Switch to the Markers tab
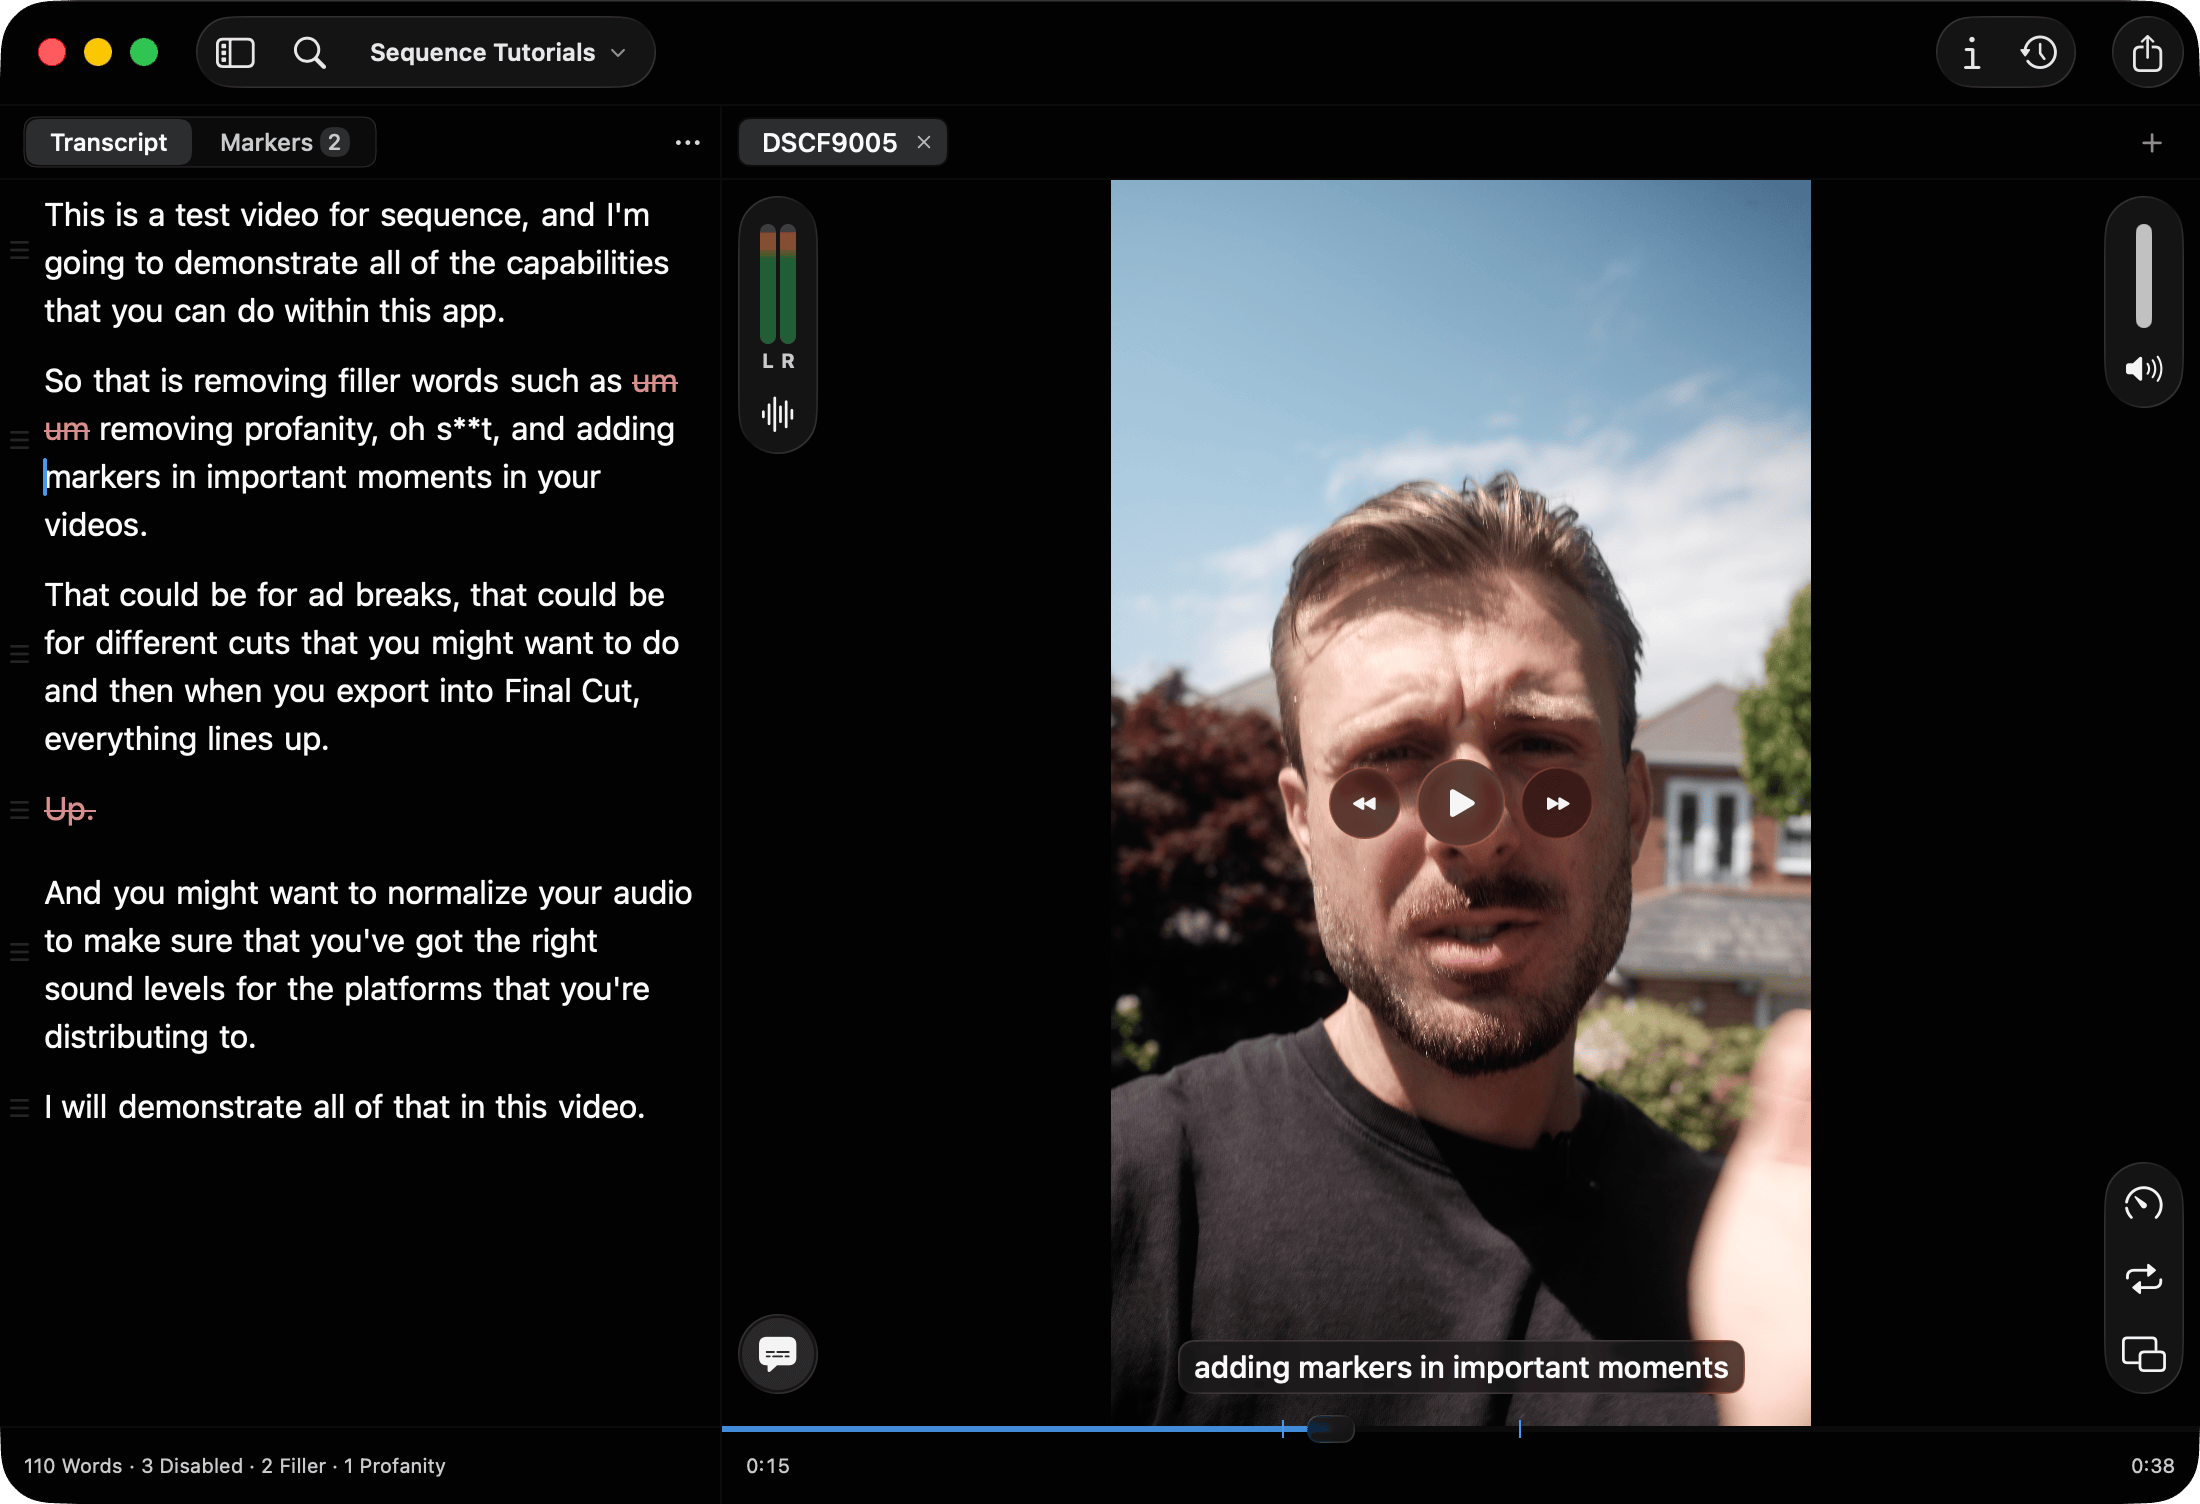 pos(284,142)
